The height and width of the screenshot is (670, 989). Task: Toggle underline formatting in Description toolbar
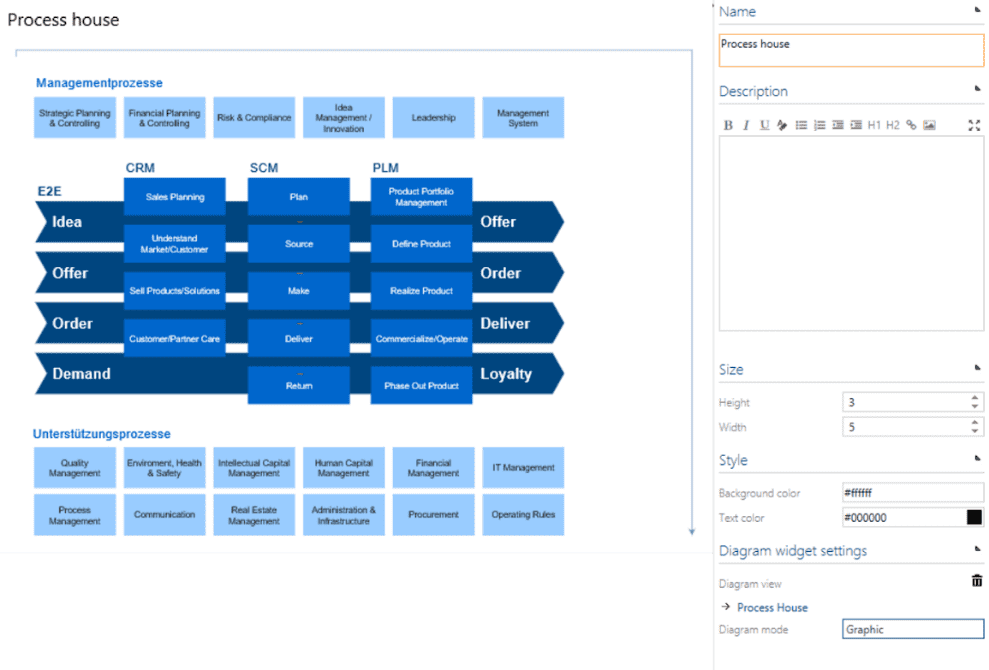click(764, 125)
